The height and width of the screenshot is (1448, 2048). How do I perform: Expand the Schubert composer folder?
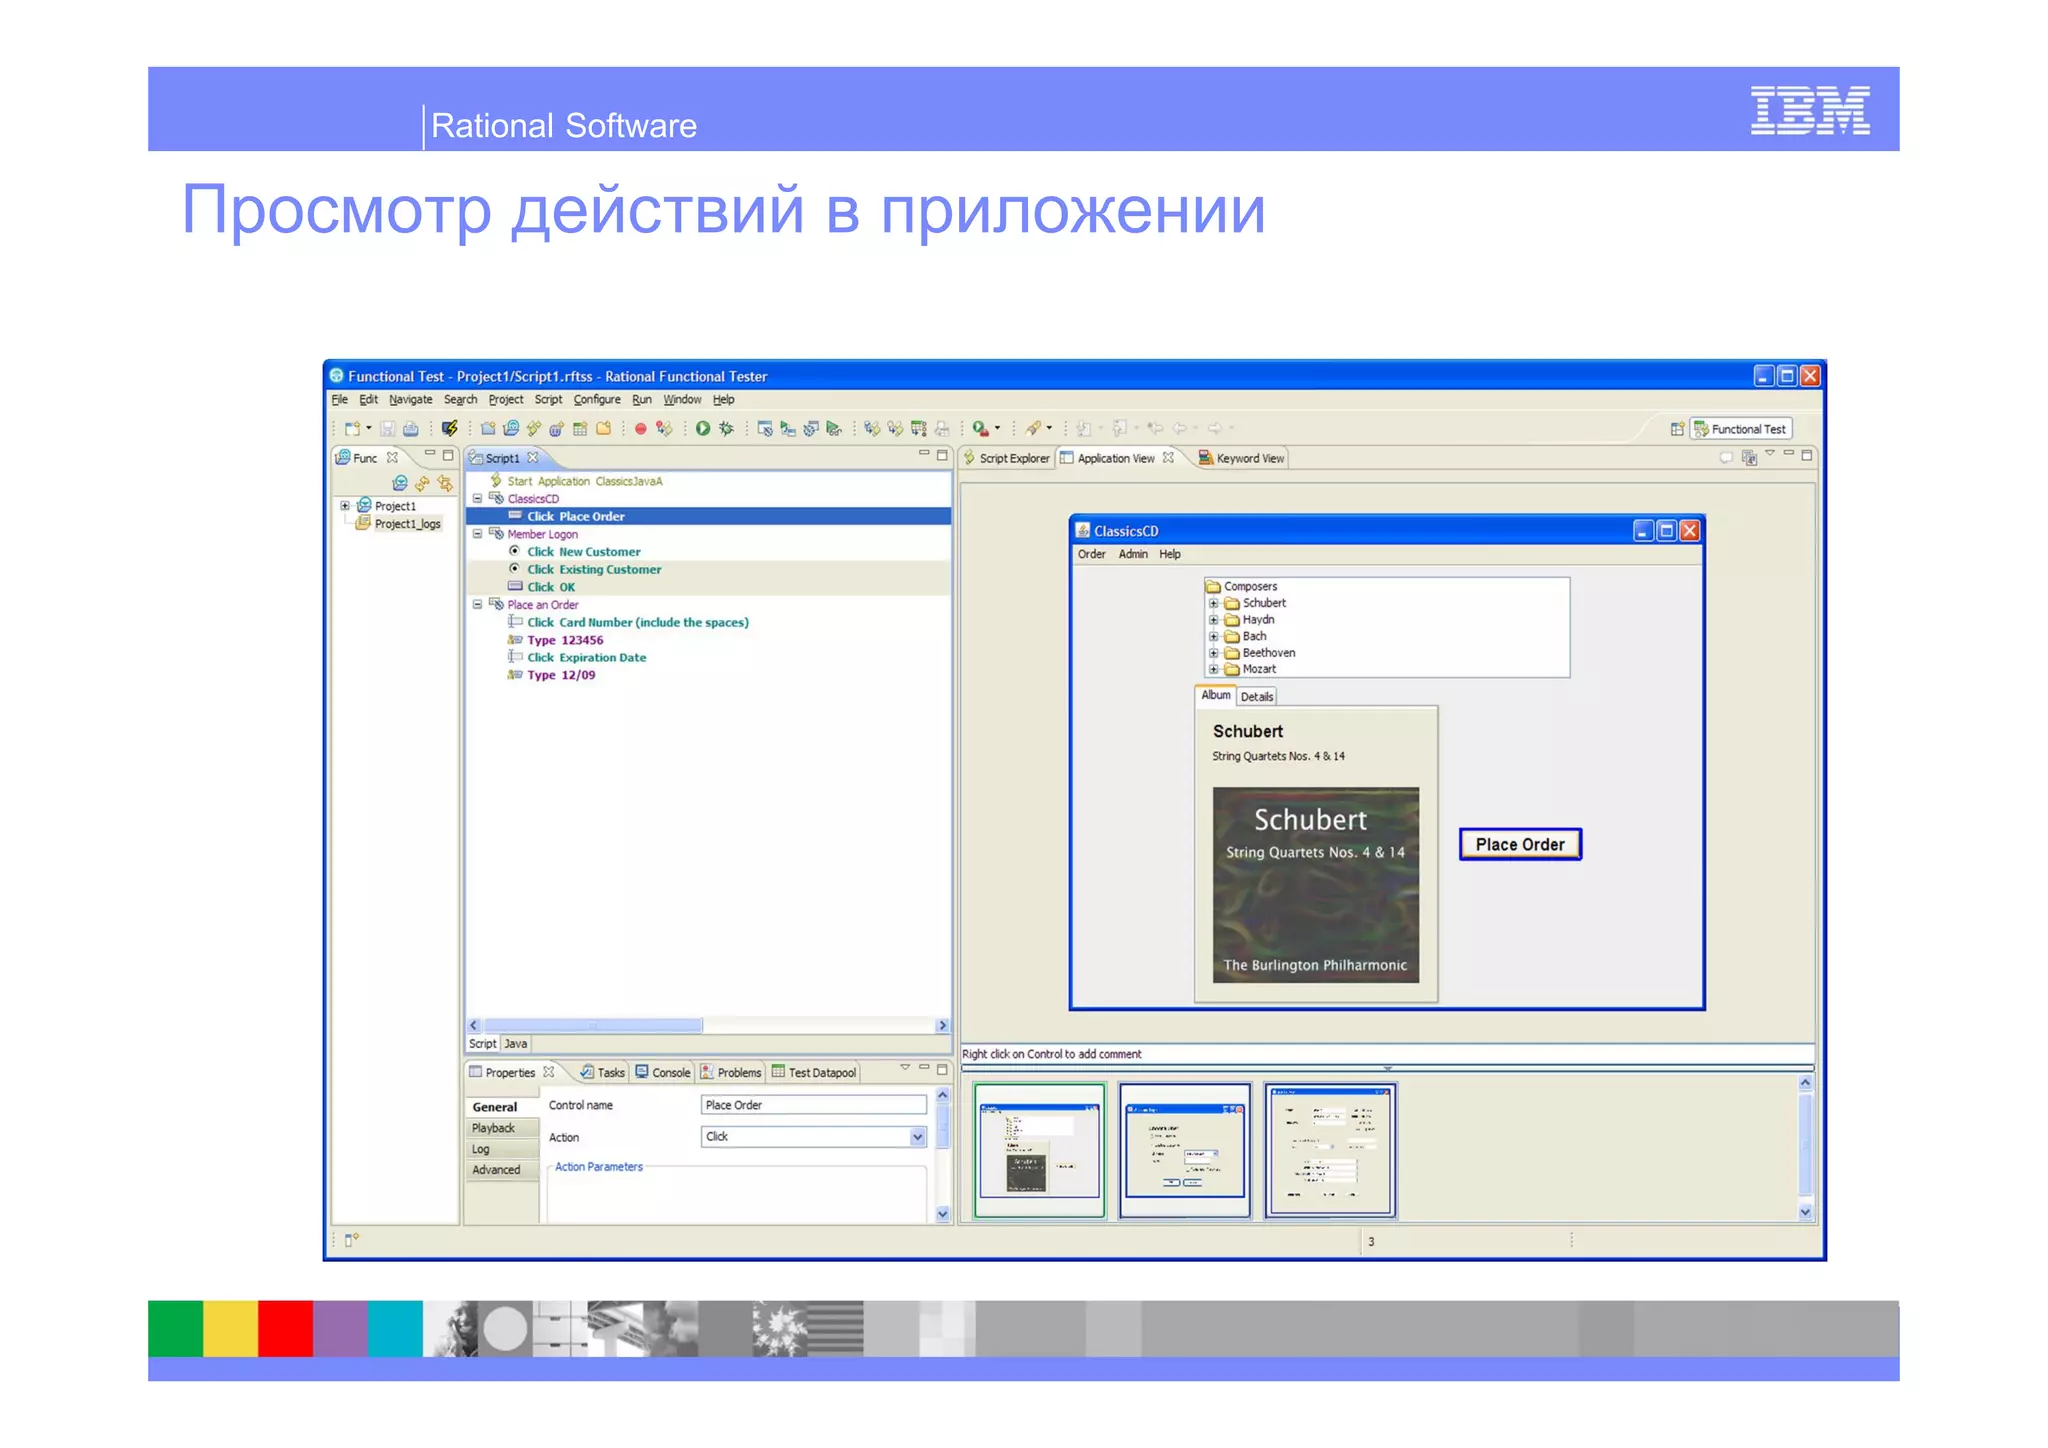[x=1213, y=603]
